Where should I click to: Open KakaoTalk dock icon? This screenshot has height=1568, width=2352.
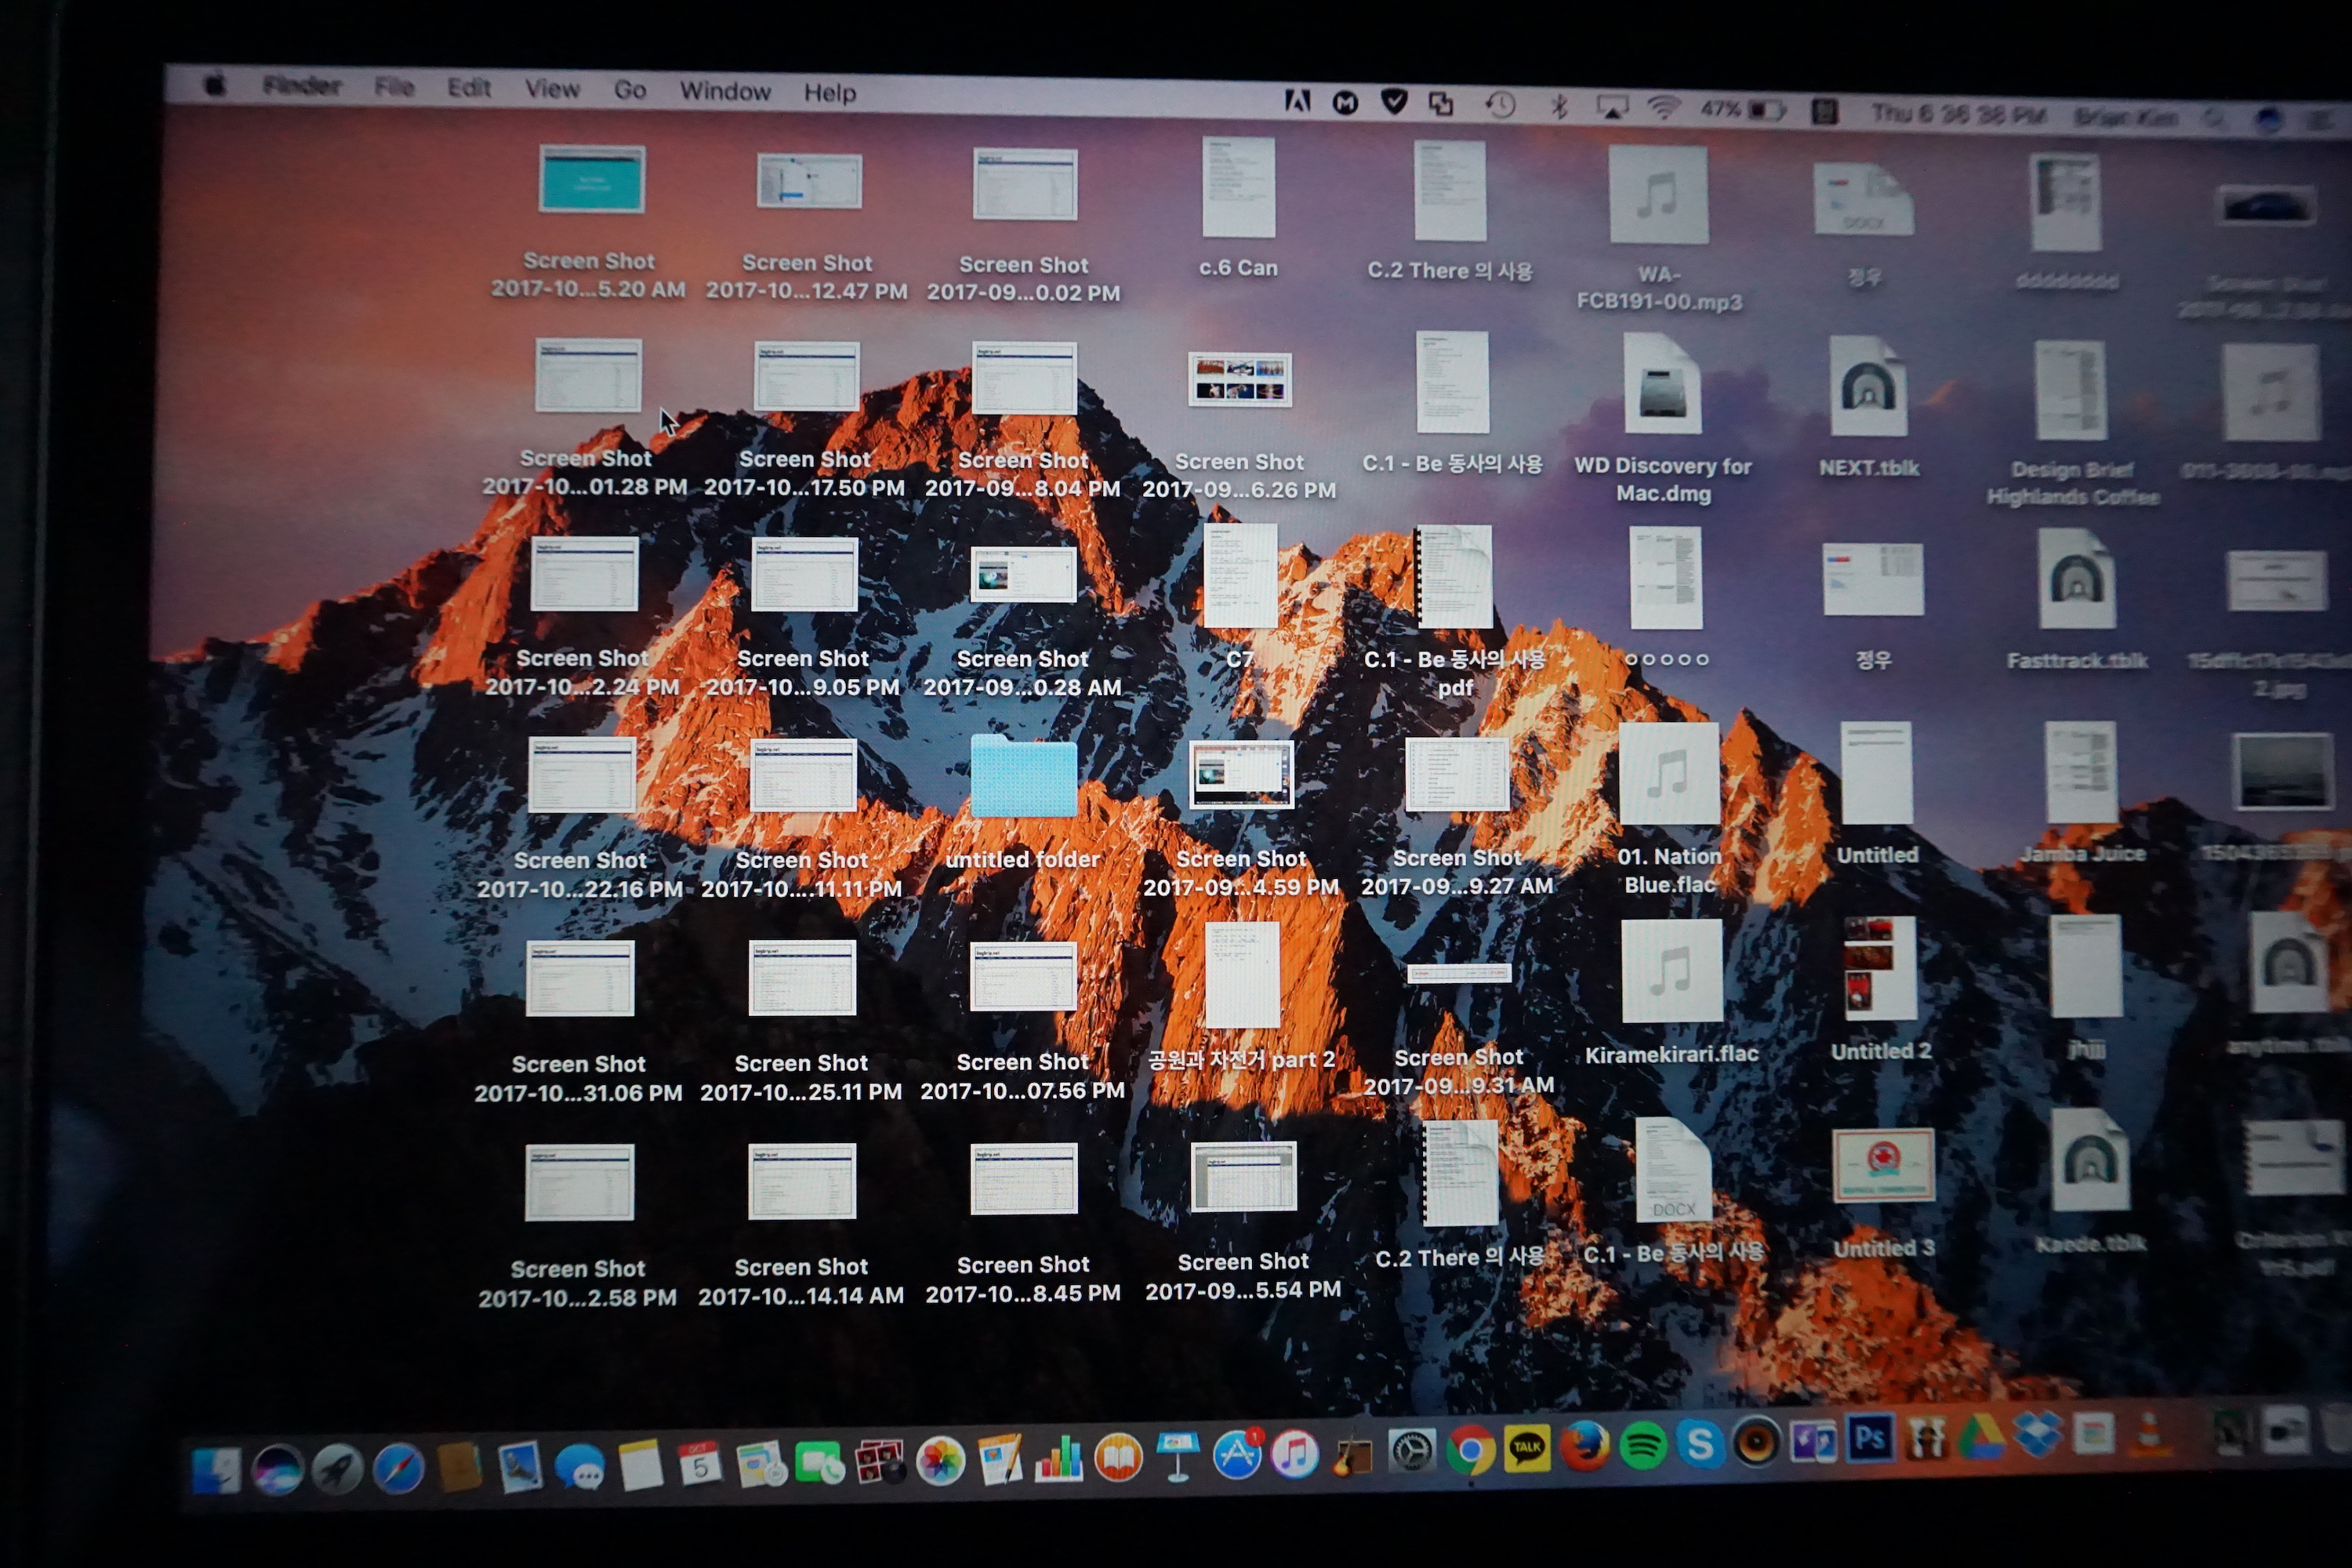tap(1526, 1449)
